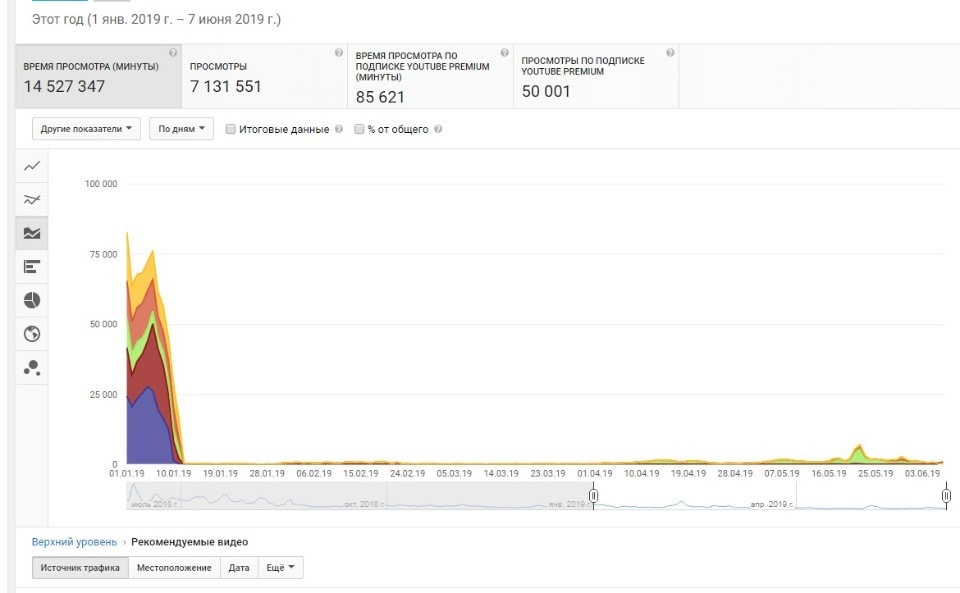This screenshot has height=593, width=960.
Task: Open the interactive map globe icon
Action: (32, 334)
